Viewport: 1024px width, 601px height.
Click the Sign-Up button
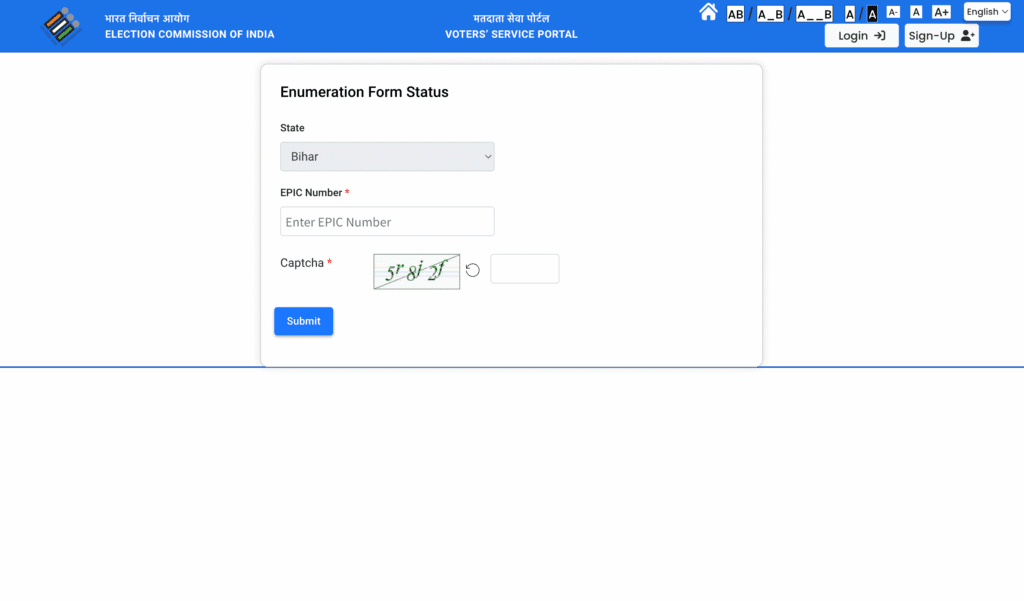click(941, 36)
